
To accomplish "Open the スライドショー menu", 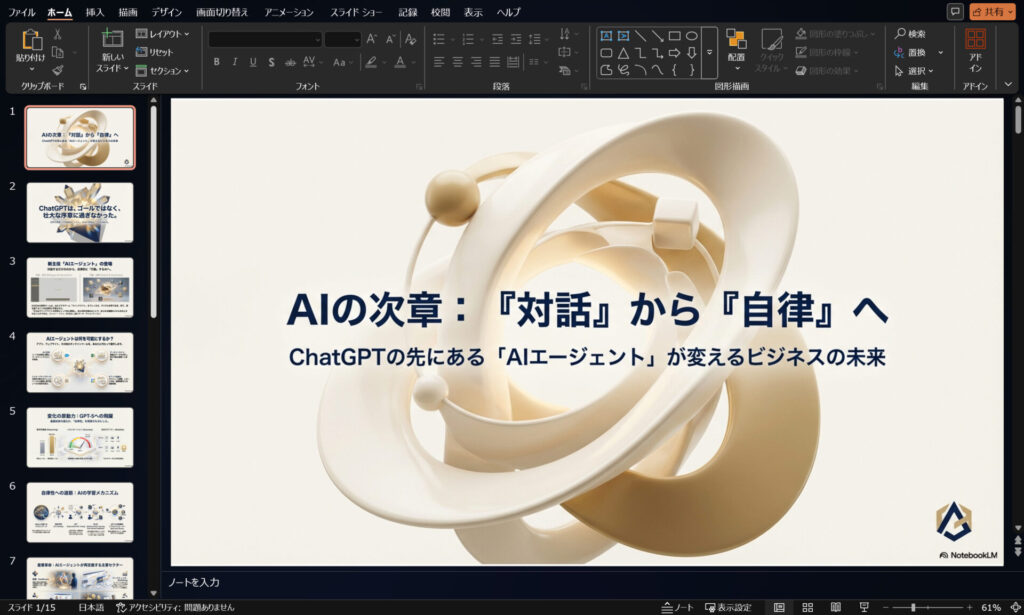I will tap(356, 12).
